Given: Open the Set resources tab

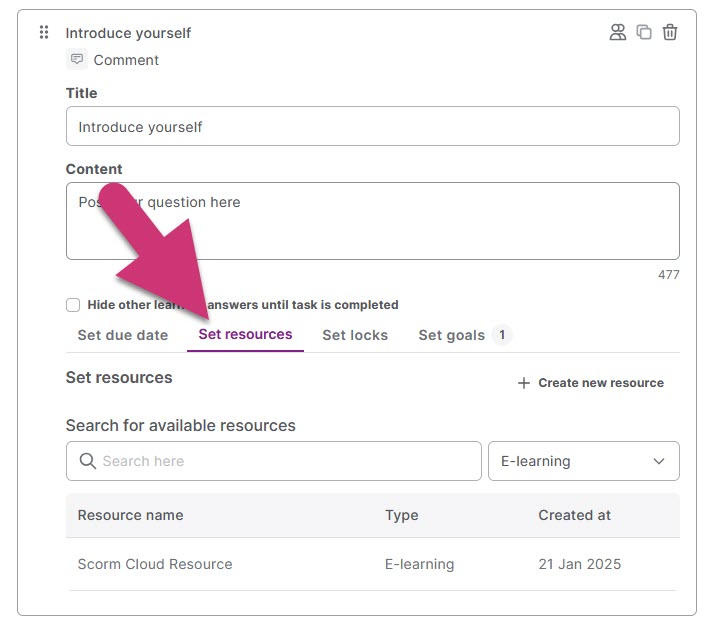Looking at the screenshot, I should point(245,335).
